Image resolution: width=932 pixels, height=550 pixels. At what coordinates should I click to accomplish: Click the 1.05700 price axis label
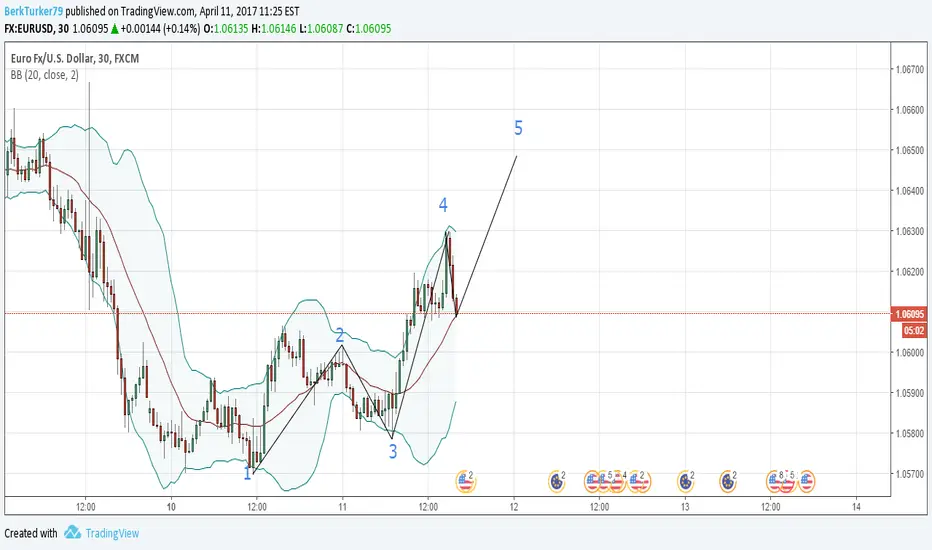(910, 474)
